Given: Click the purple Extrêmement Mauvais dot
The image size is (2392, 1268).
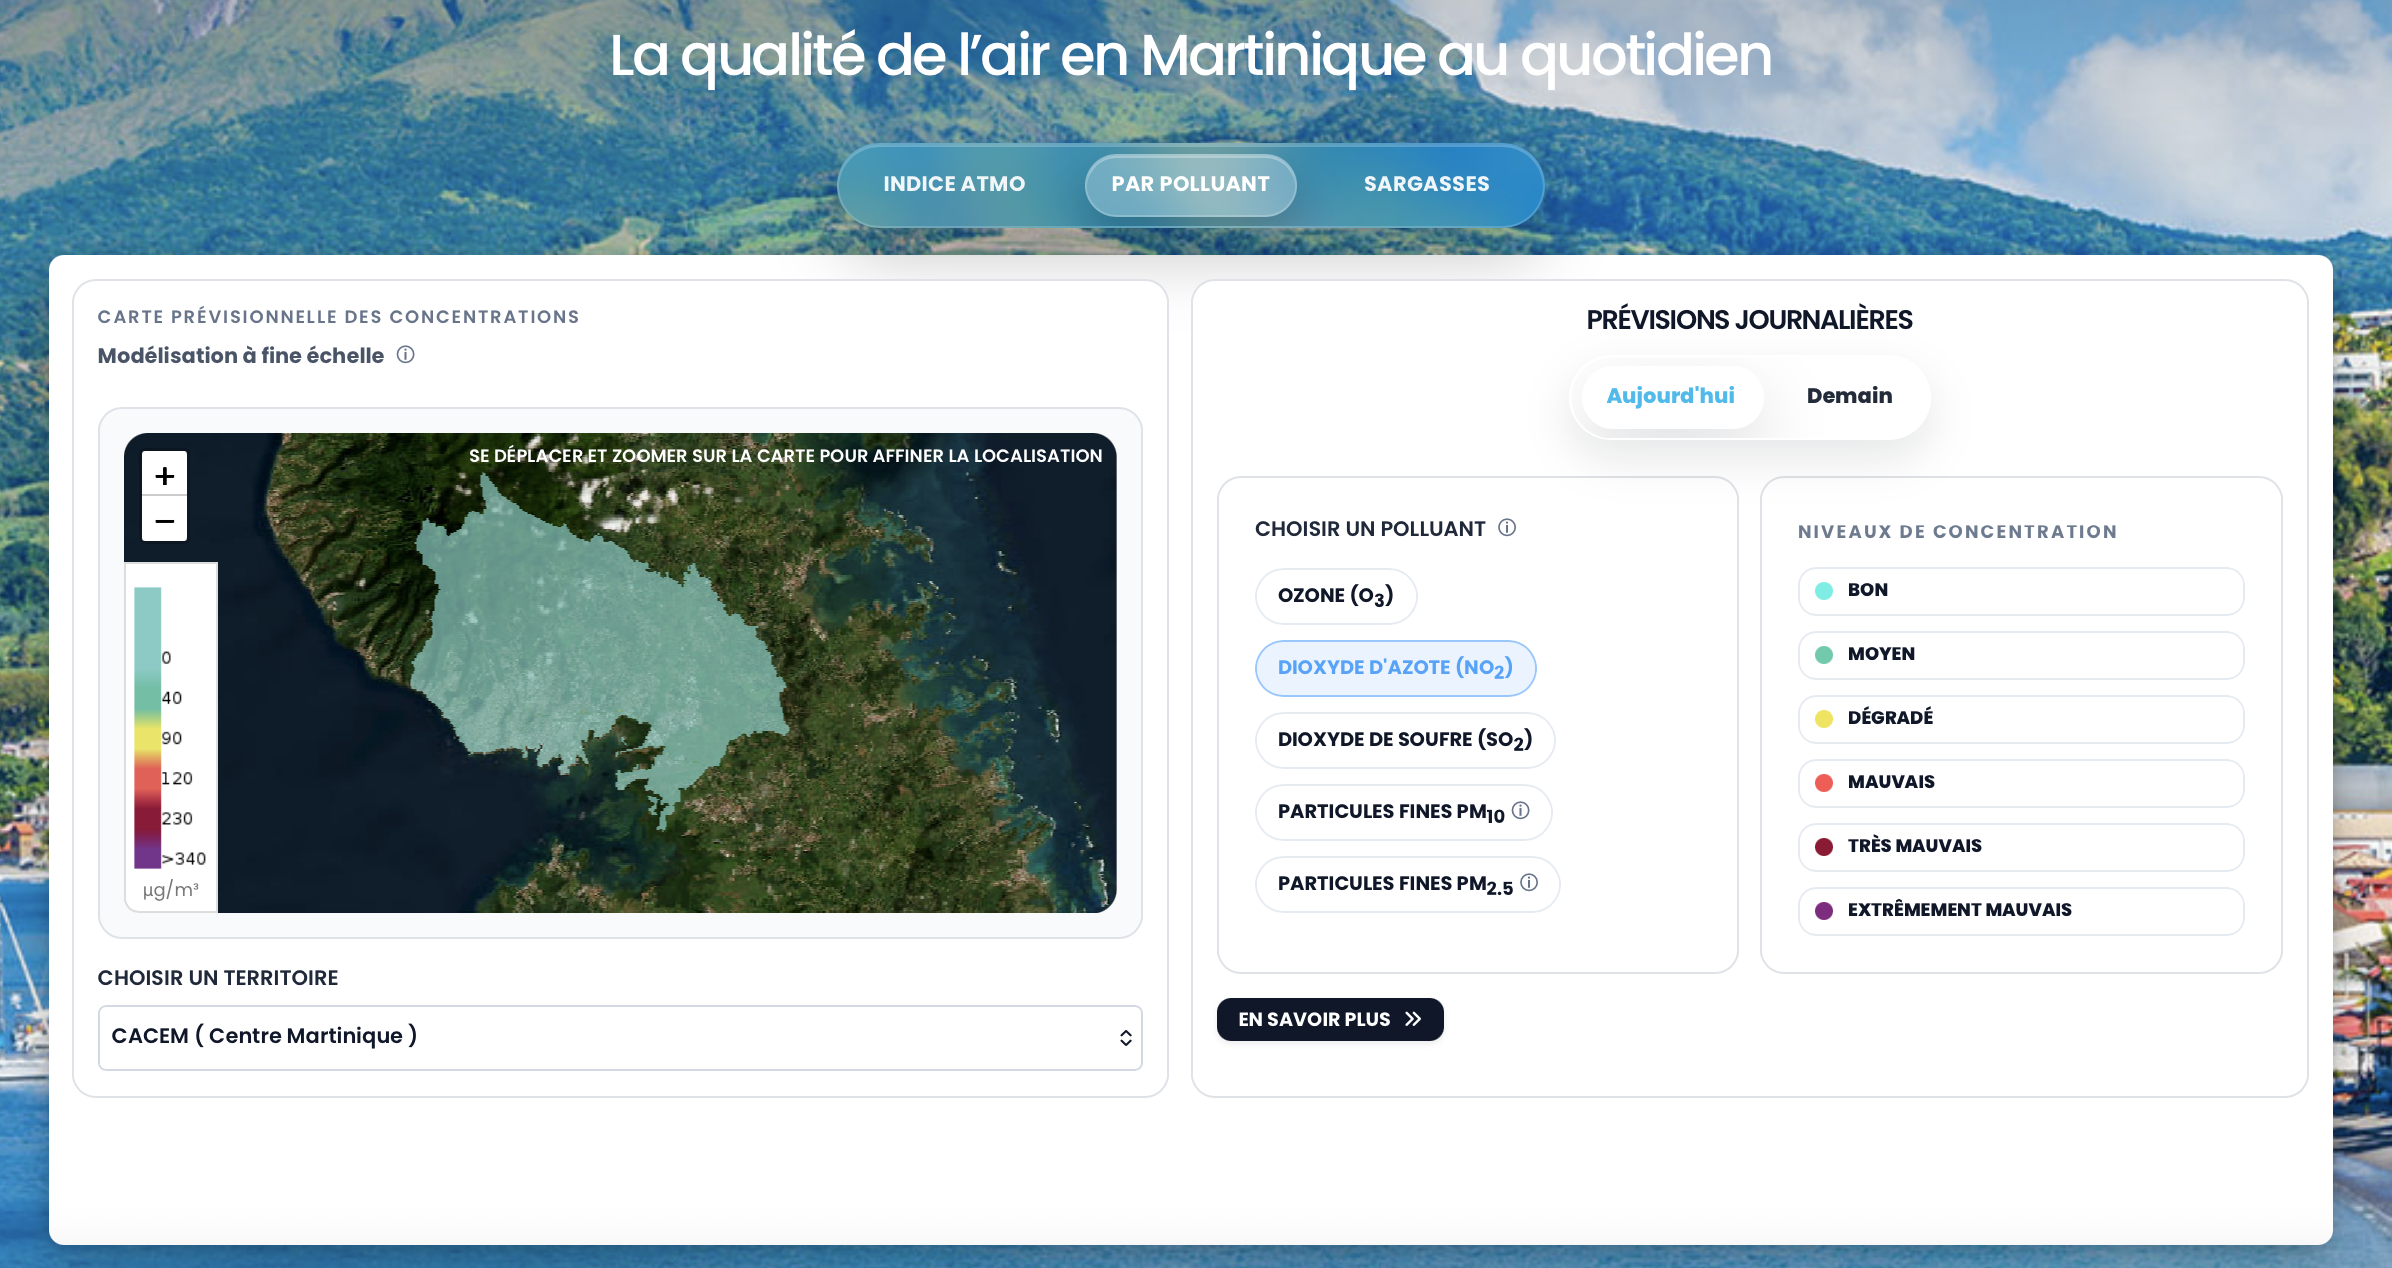Looking at the screenshot, I should pos(1824,911).
